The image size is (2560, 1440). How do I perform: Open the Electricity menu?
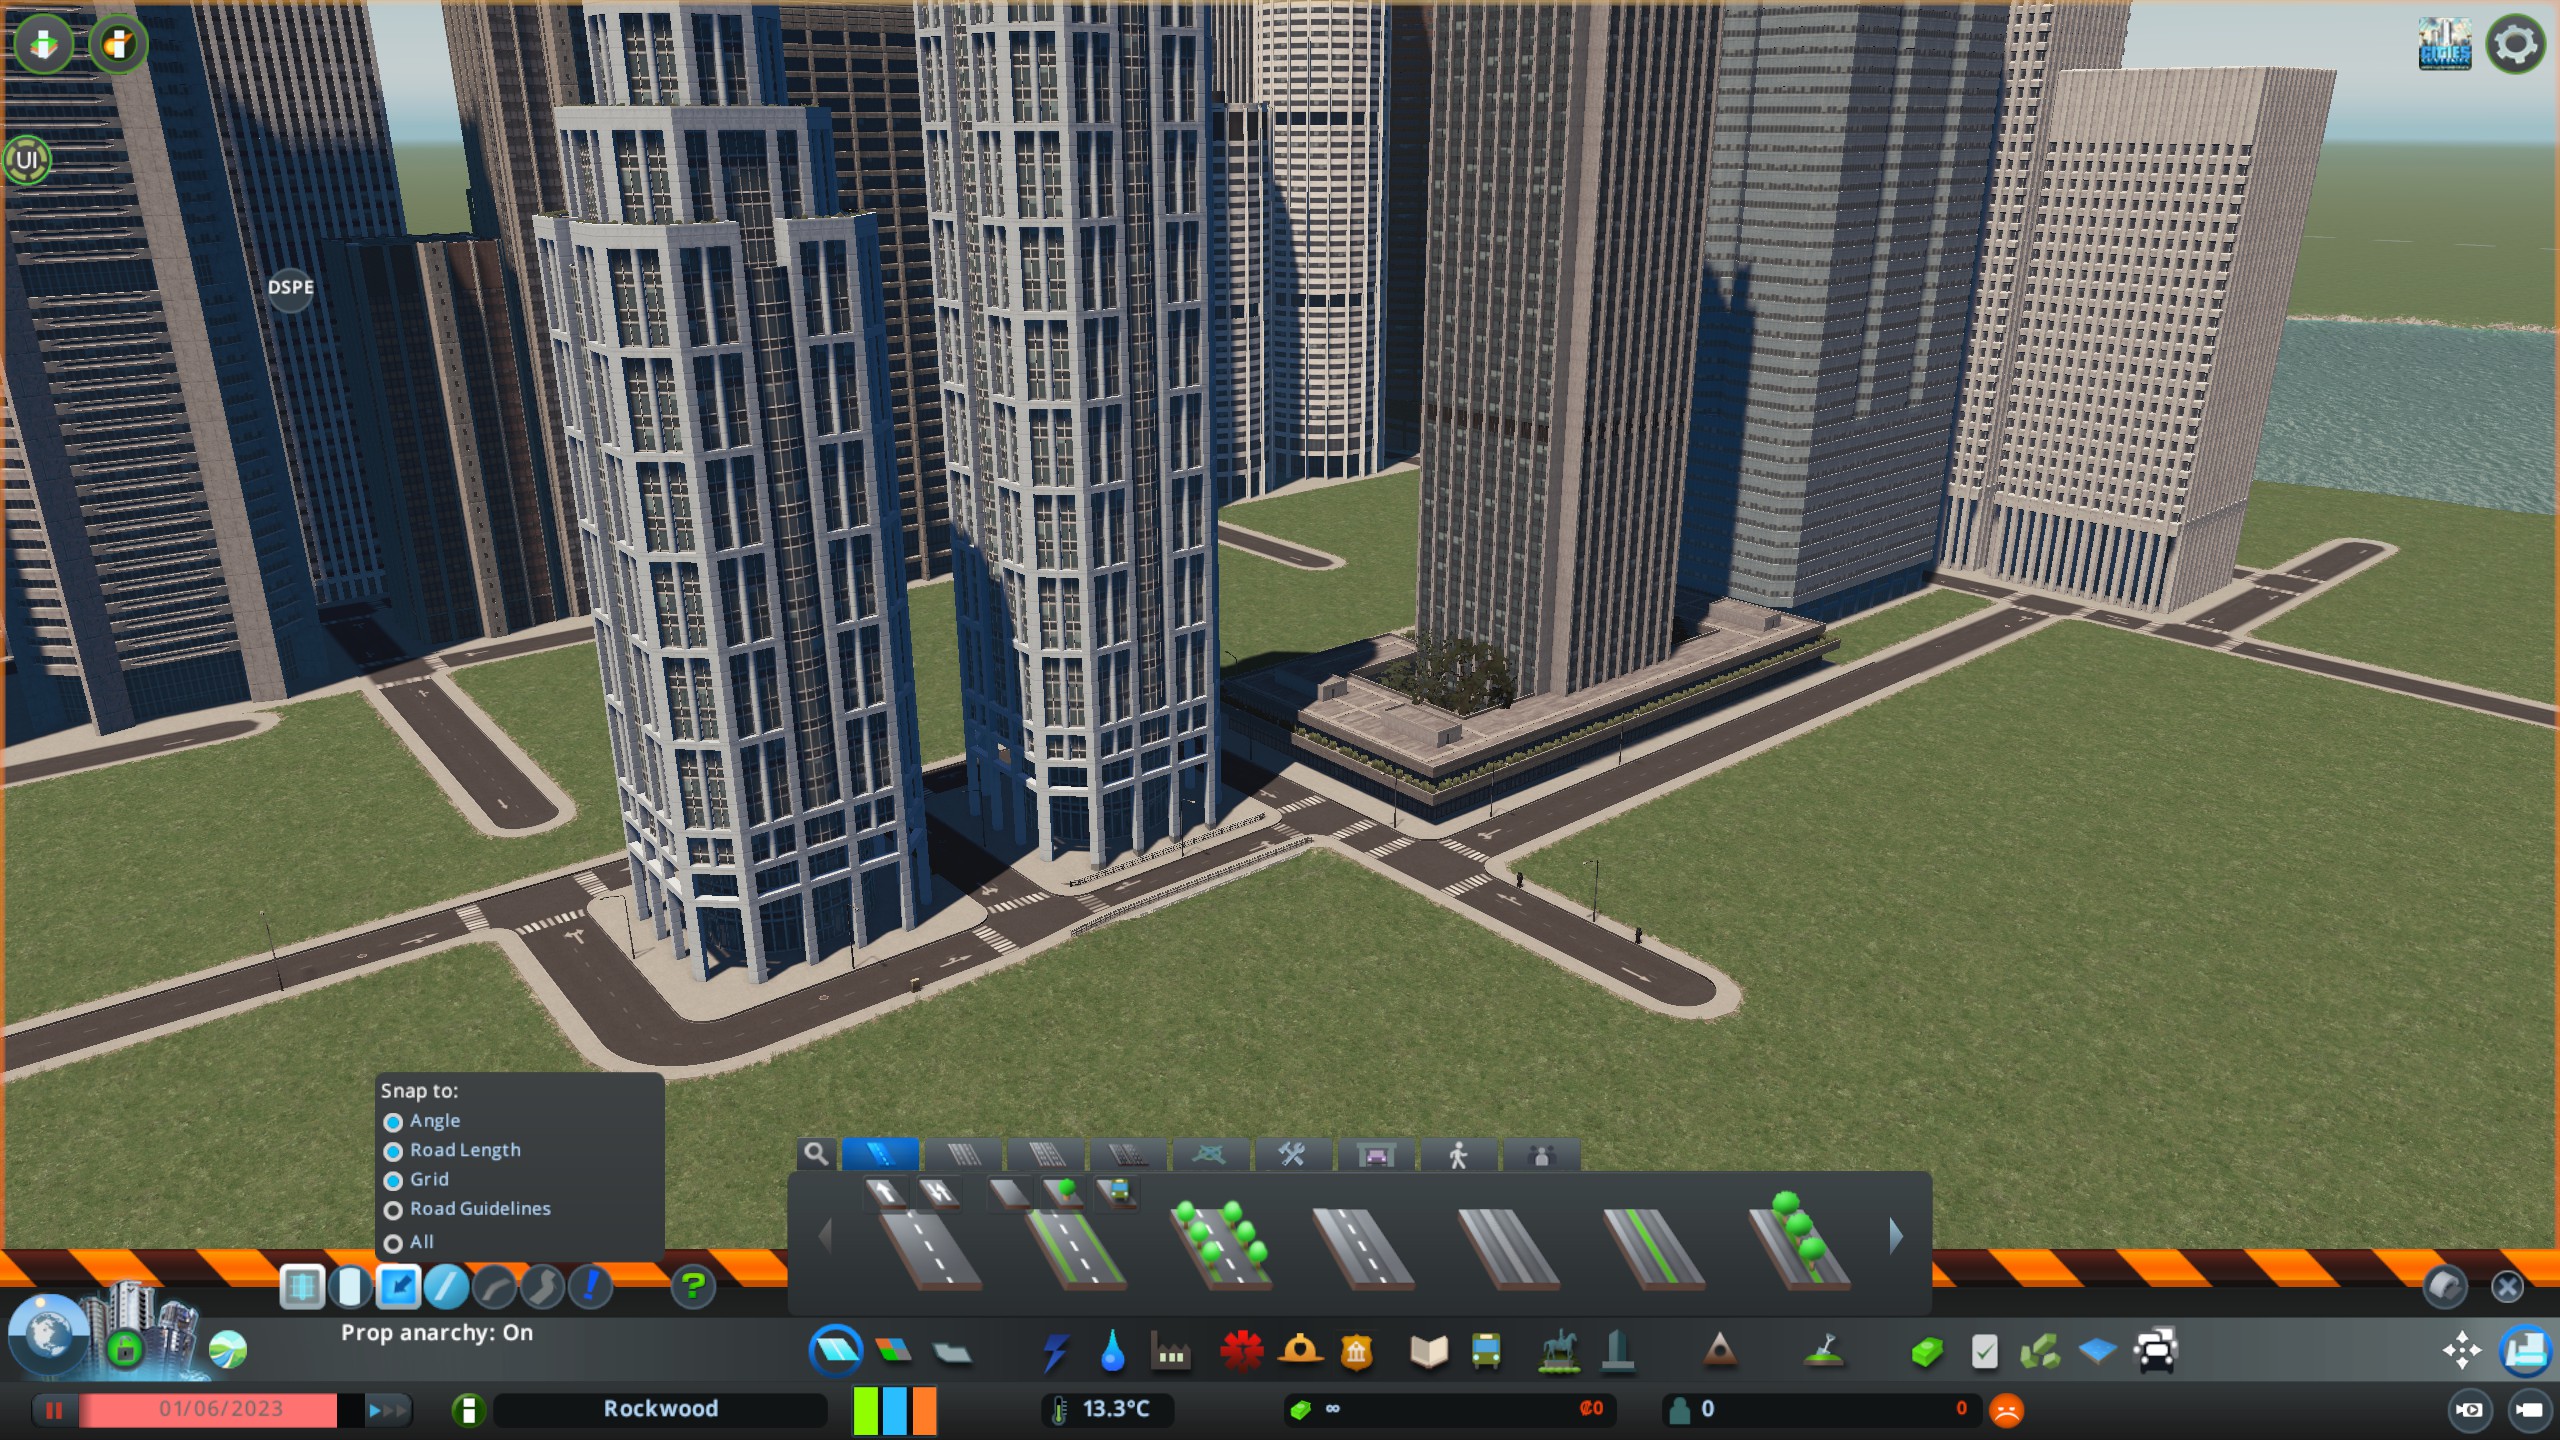pos(1055,1351)
